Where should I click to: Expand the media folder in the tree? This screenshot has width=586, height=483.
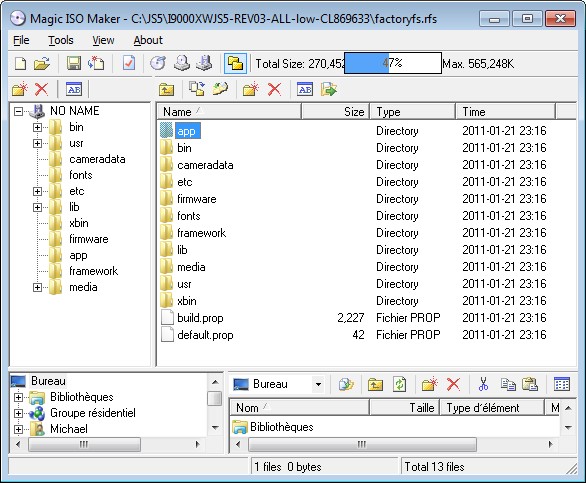[37, 287]
